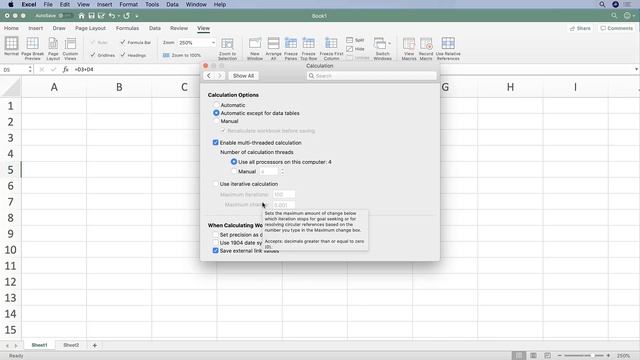Expand the Quick Access toolbar customize arrow

click(137, 16)
